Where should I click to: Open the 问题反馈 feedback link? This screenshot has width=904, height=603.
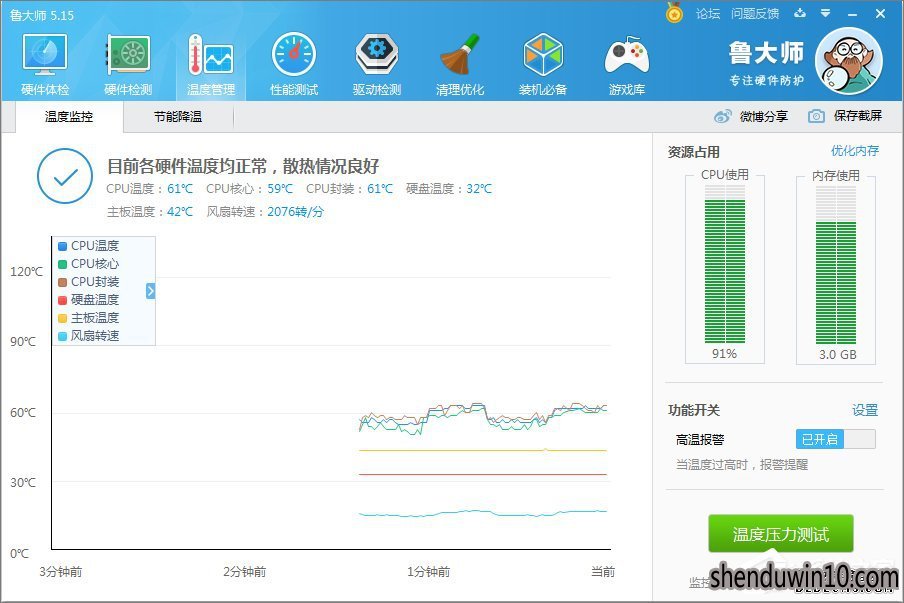point(755,14)
